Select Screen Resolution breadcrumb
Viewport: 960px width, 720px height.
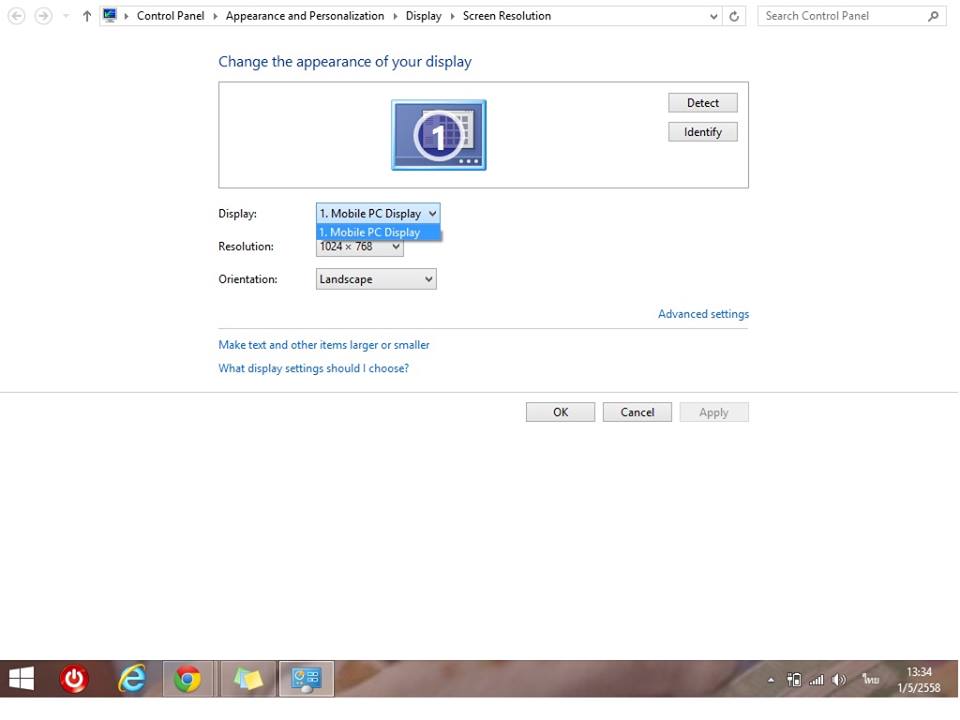[x=506, y=16]
